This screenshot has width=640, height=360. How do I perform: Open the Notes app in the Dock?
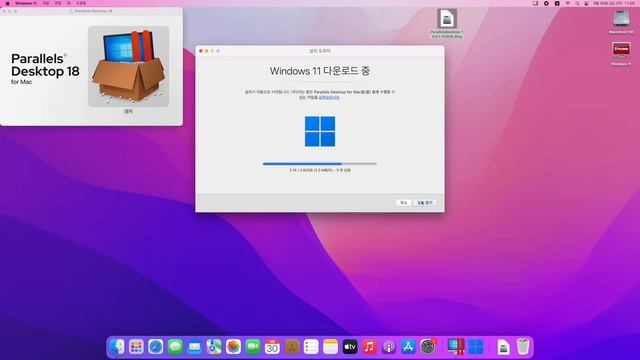331,347
